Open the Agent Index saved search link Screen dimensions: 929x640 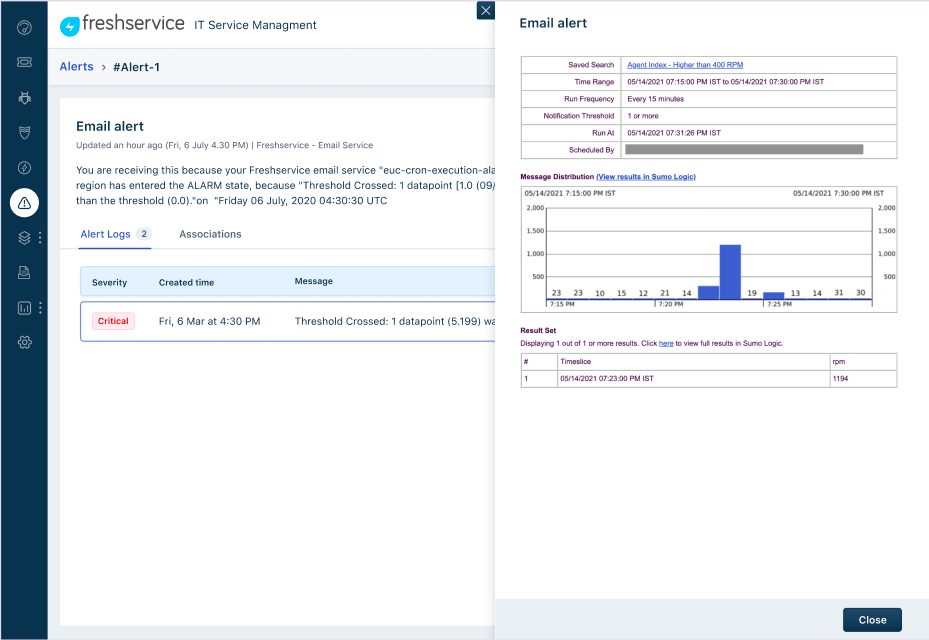pyautogui.click(x=685, y=65)
